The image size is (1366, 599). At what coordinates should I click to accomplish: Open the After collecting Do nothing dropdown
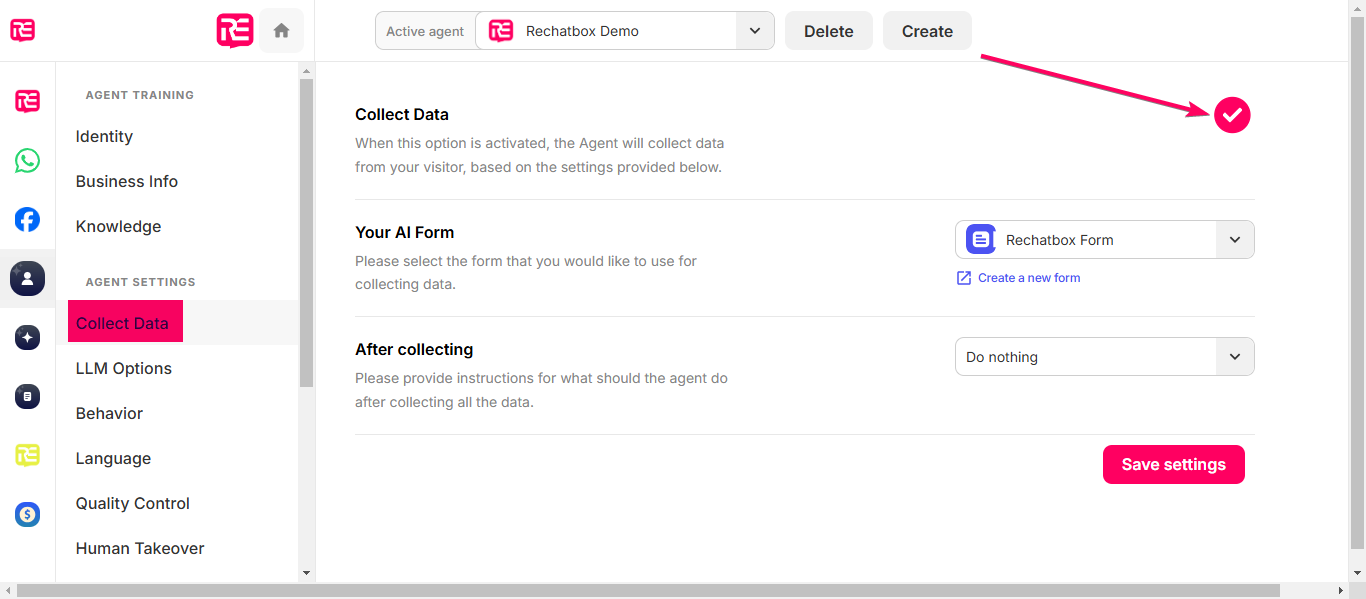(x=1104, y=357)
